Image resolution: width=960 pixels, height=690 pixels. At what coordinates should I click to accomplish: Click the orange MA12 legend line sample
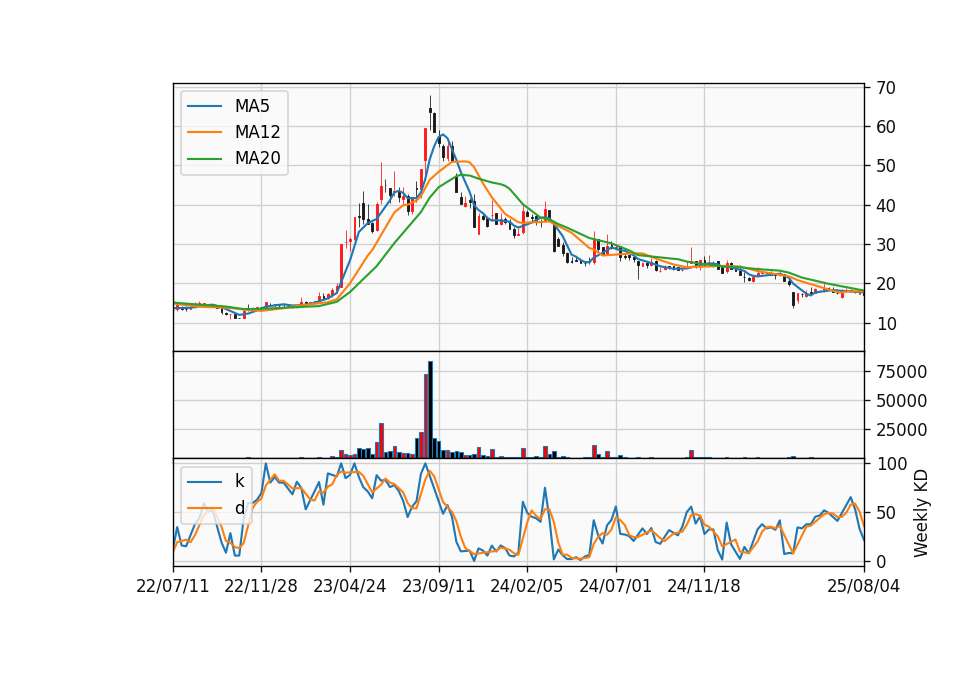point(204,132)
